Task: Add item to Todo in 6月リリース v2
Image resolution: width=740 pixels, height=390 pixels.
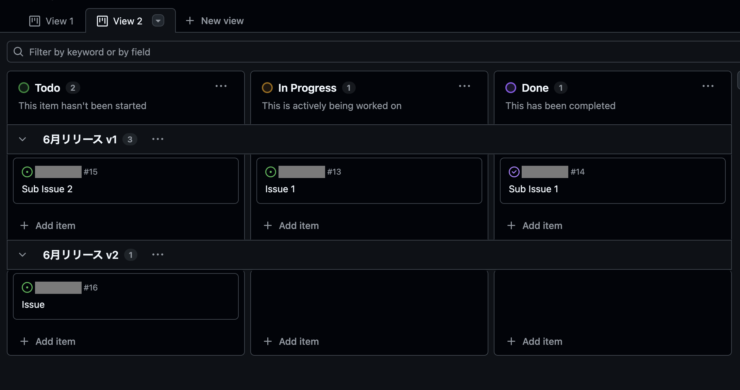Action: click(x=48, y=341)
